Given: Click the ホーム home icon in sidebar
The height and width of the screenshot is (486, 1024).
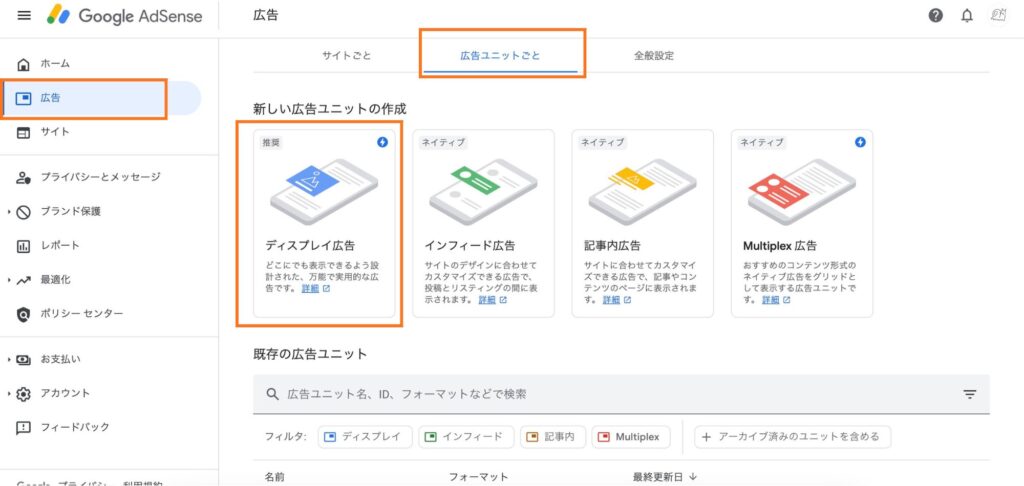Looking at the screenshot, I should pos(24,64).
